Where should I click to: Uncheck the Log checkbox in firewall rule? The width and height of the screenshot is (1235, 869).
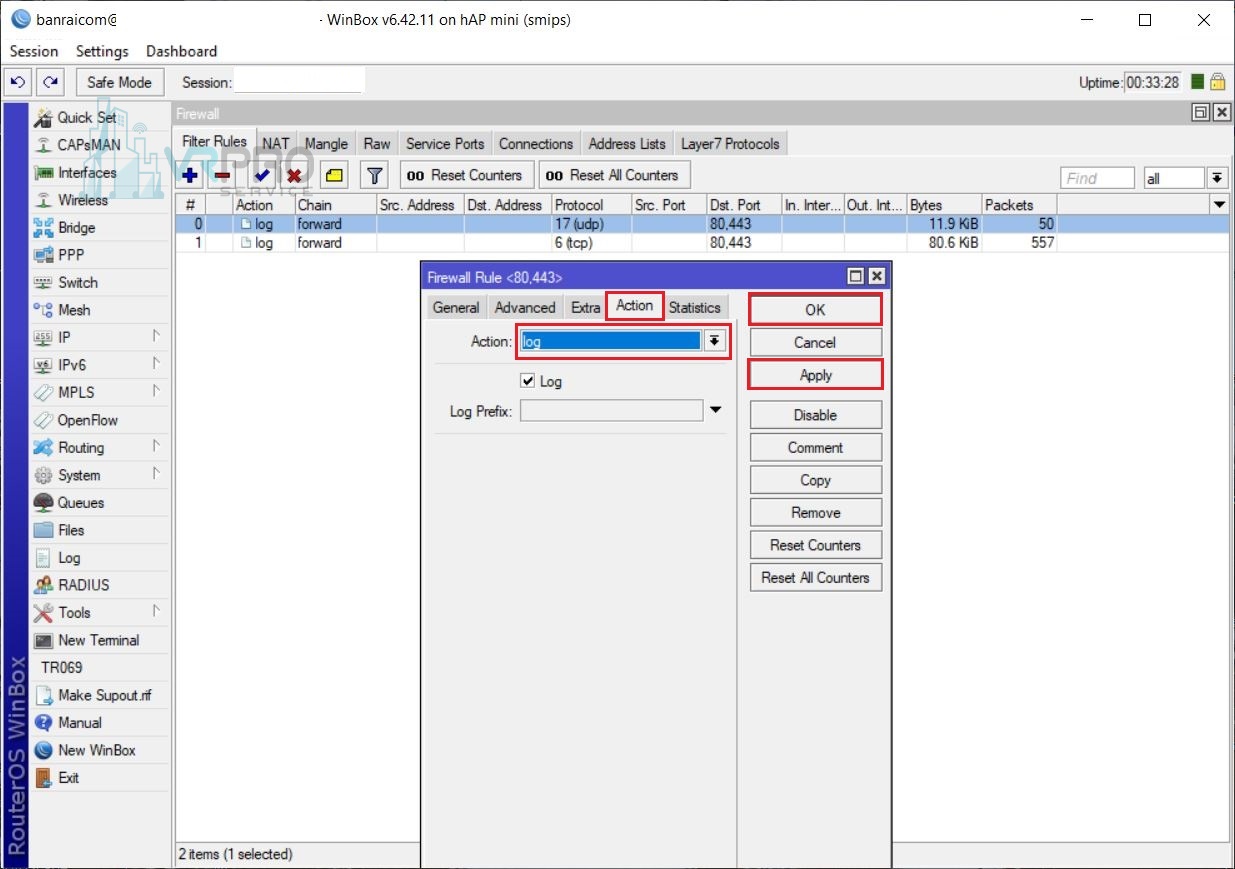(x=529, y=381)
